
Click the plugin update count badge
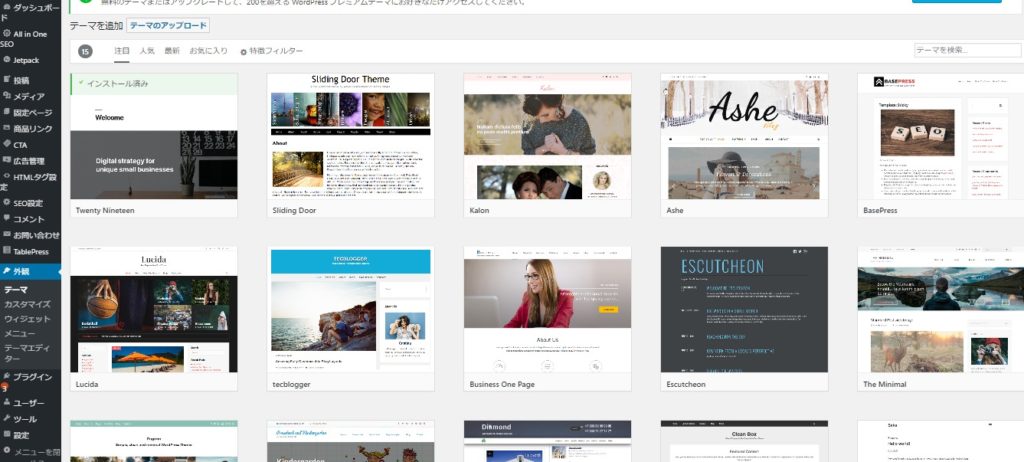(4, 388)
